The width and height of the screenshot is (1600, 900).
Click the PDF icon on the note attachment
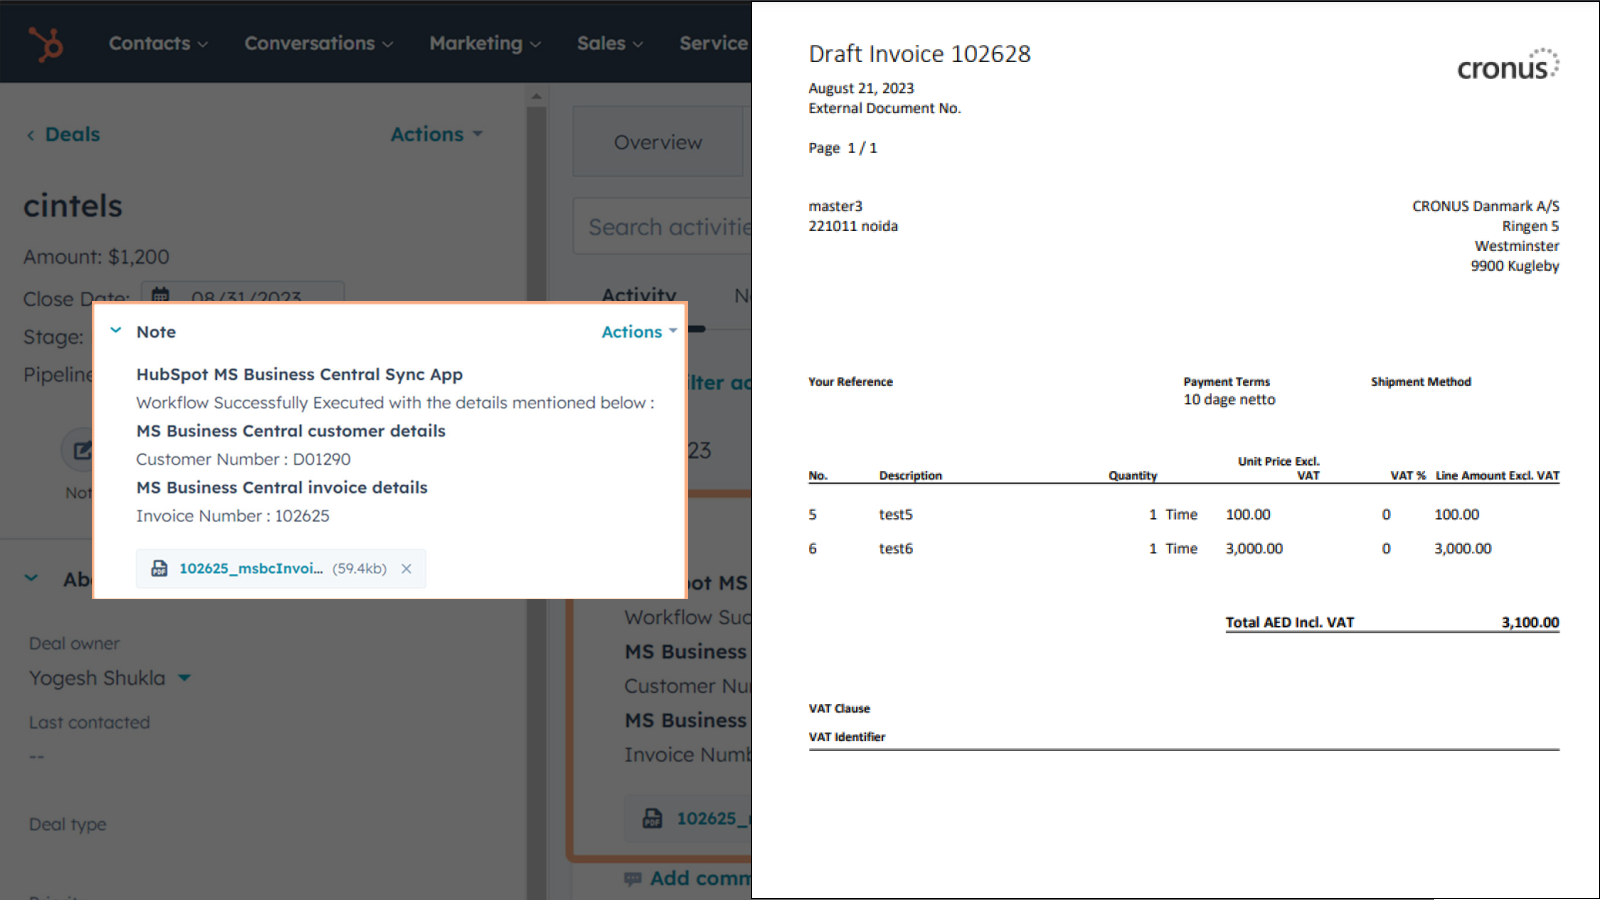coord(160,568)
